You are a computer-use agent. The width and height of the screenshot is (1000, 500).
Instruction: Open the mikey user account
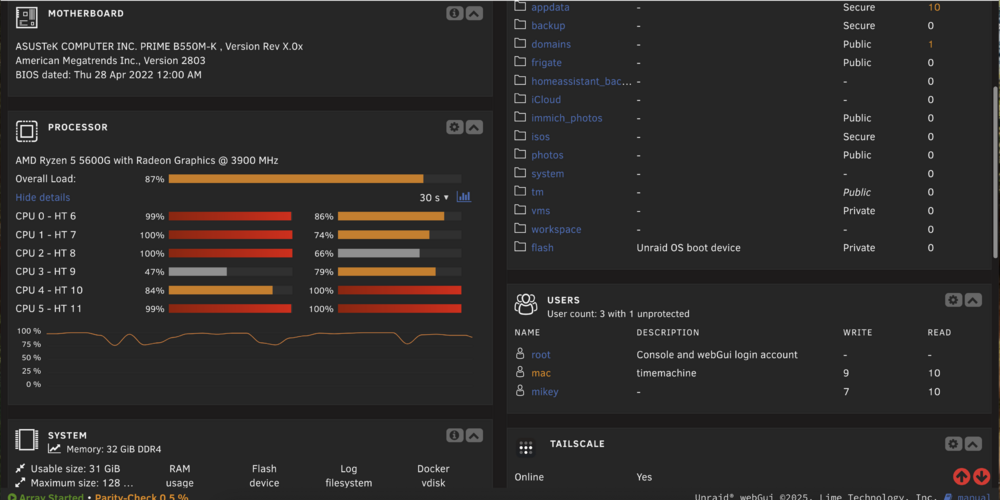(545, 392)
